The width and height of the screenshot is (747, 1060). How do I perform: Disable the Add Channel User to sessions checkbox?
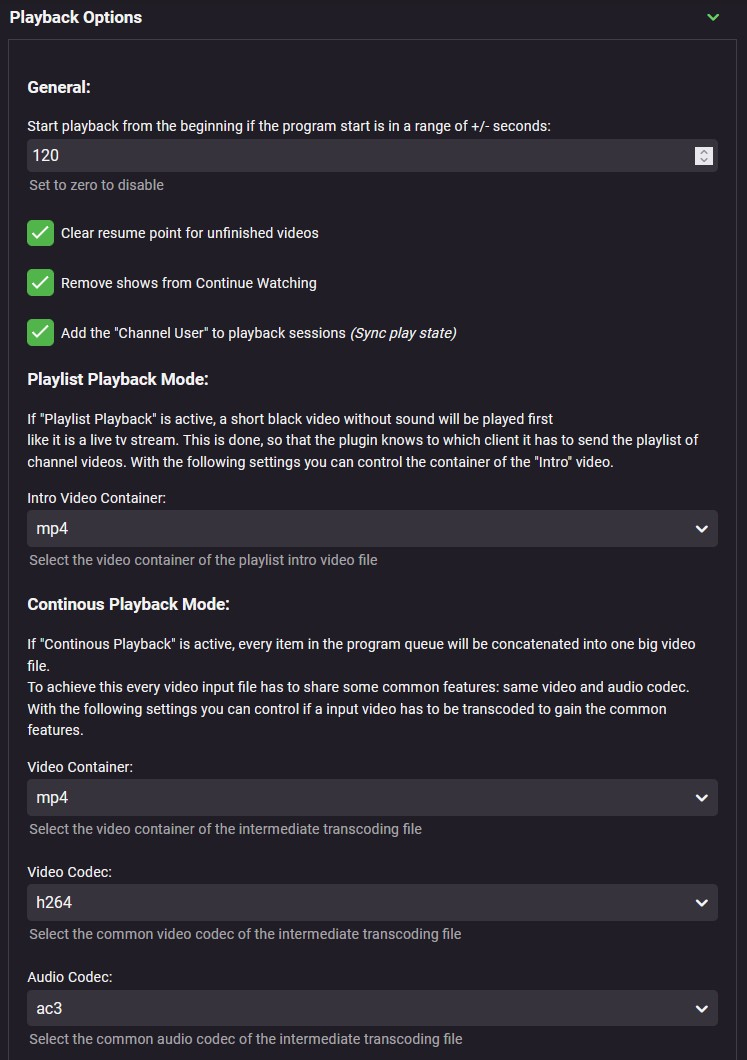tap(40, 332)
